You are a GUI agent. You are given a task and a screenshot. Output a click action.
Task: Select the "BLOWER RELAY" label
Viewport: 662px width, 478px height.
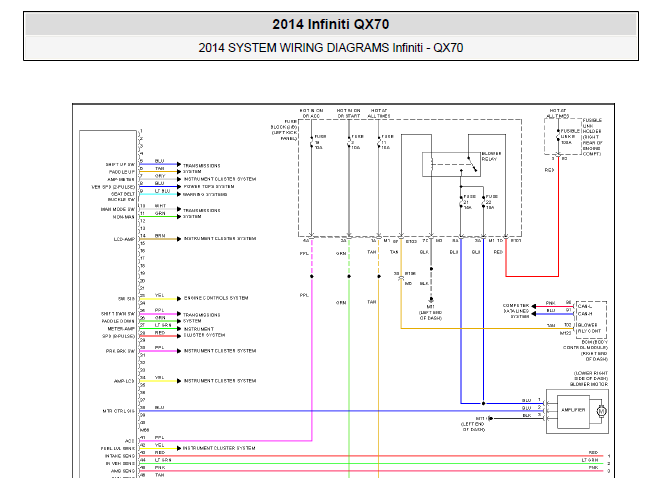[x=491, y=156]
